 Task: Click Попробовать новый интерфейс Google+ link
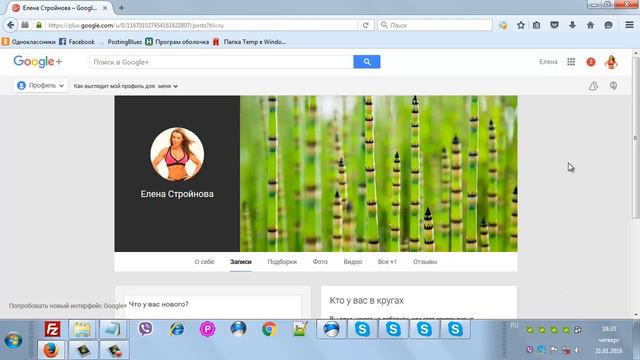pyautogui.click(x=67, y=306)
